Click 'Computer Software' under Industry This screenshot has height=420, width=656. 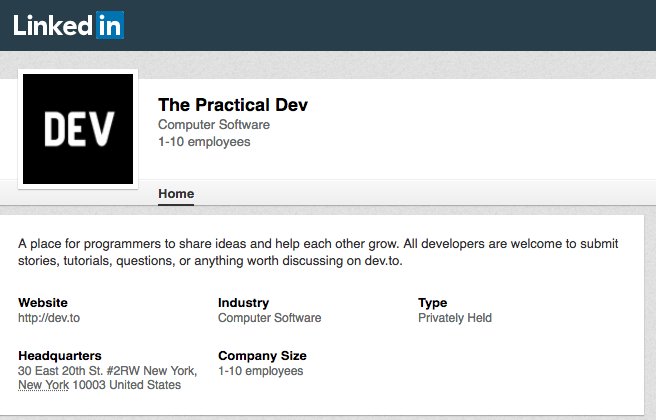tap(269, 318)
